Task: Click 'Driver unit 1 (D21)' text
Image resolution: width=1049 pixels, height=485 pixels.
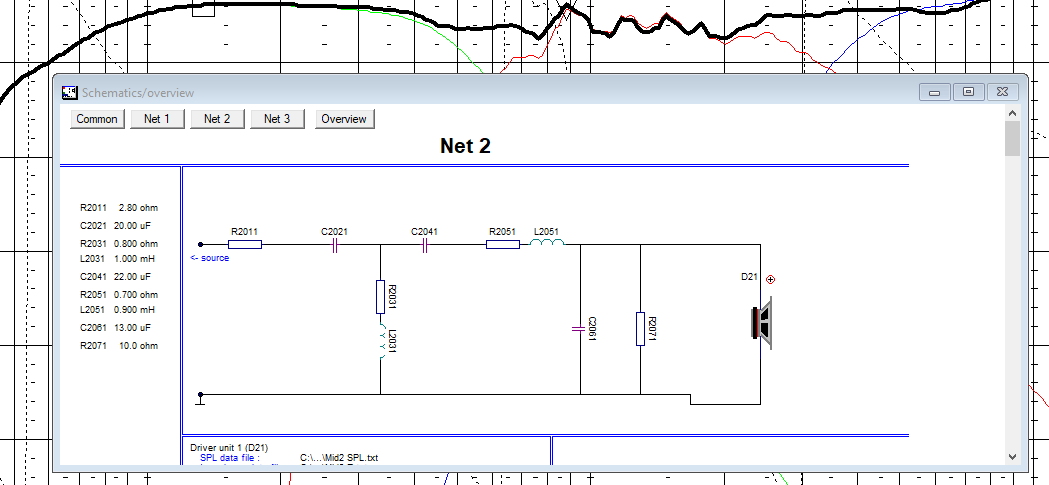Action: pos(229,448)
